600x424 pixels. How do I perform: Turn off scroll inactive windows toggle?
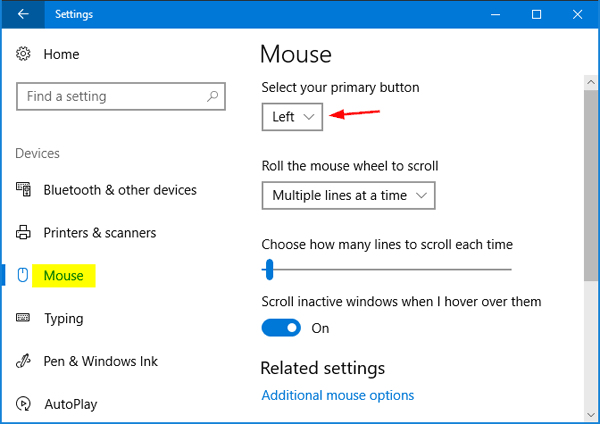click(281, 328)
